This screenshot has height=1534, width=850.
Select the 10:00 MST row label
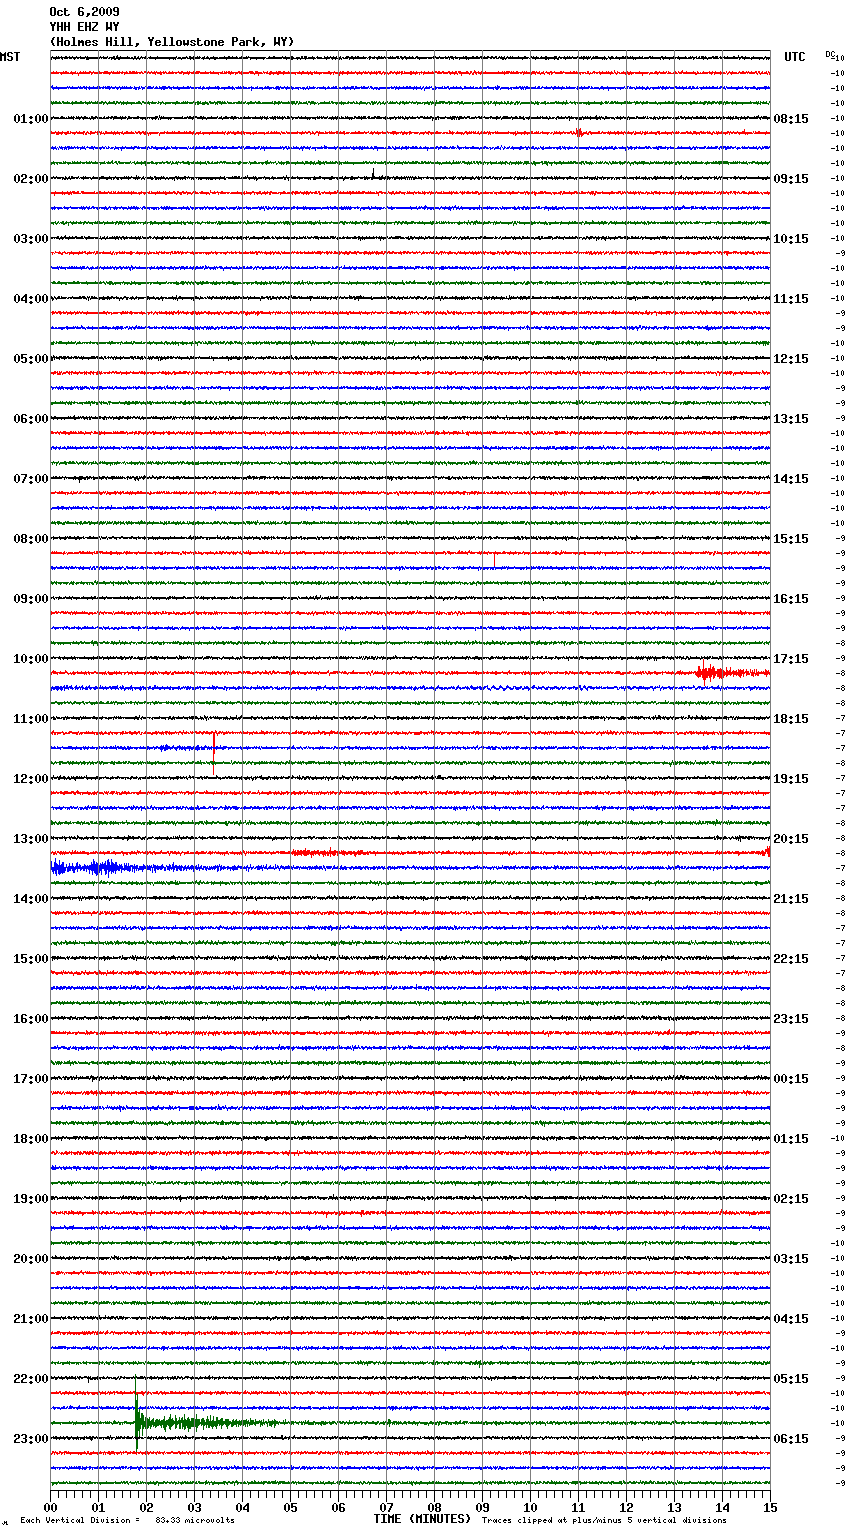(x=31, y=659)
